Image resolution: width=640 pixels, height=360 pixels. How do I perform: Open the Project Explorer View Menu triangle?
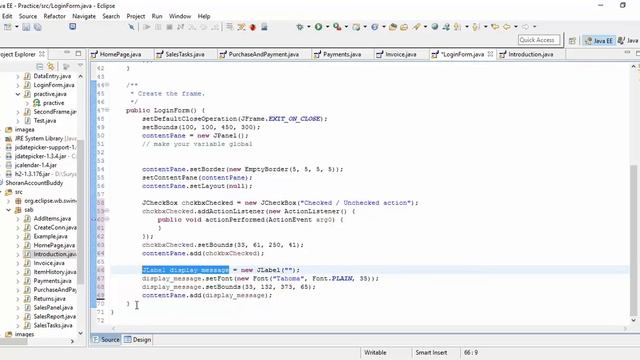pyautogui.click(x=80, y=66)
